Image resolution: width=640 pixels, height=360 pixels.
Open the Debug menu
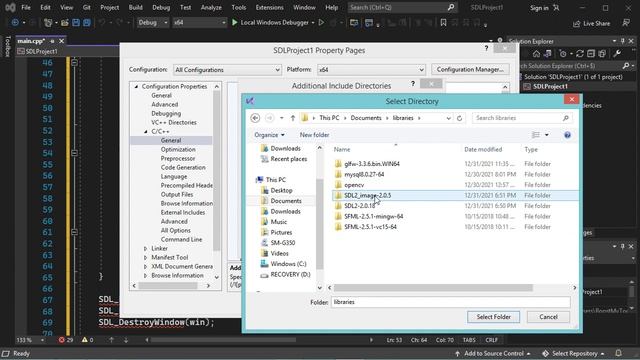(x=161, y=7)
